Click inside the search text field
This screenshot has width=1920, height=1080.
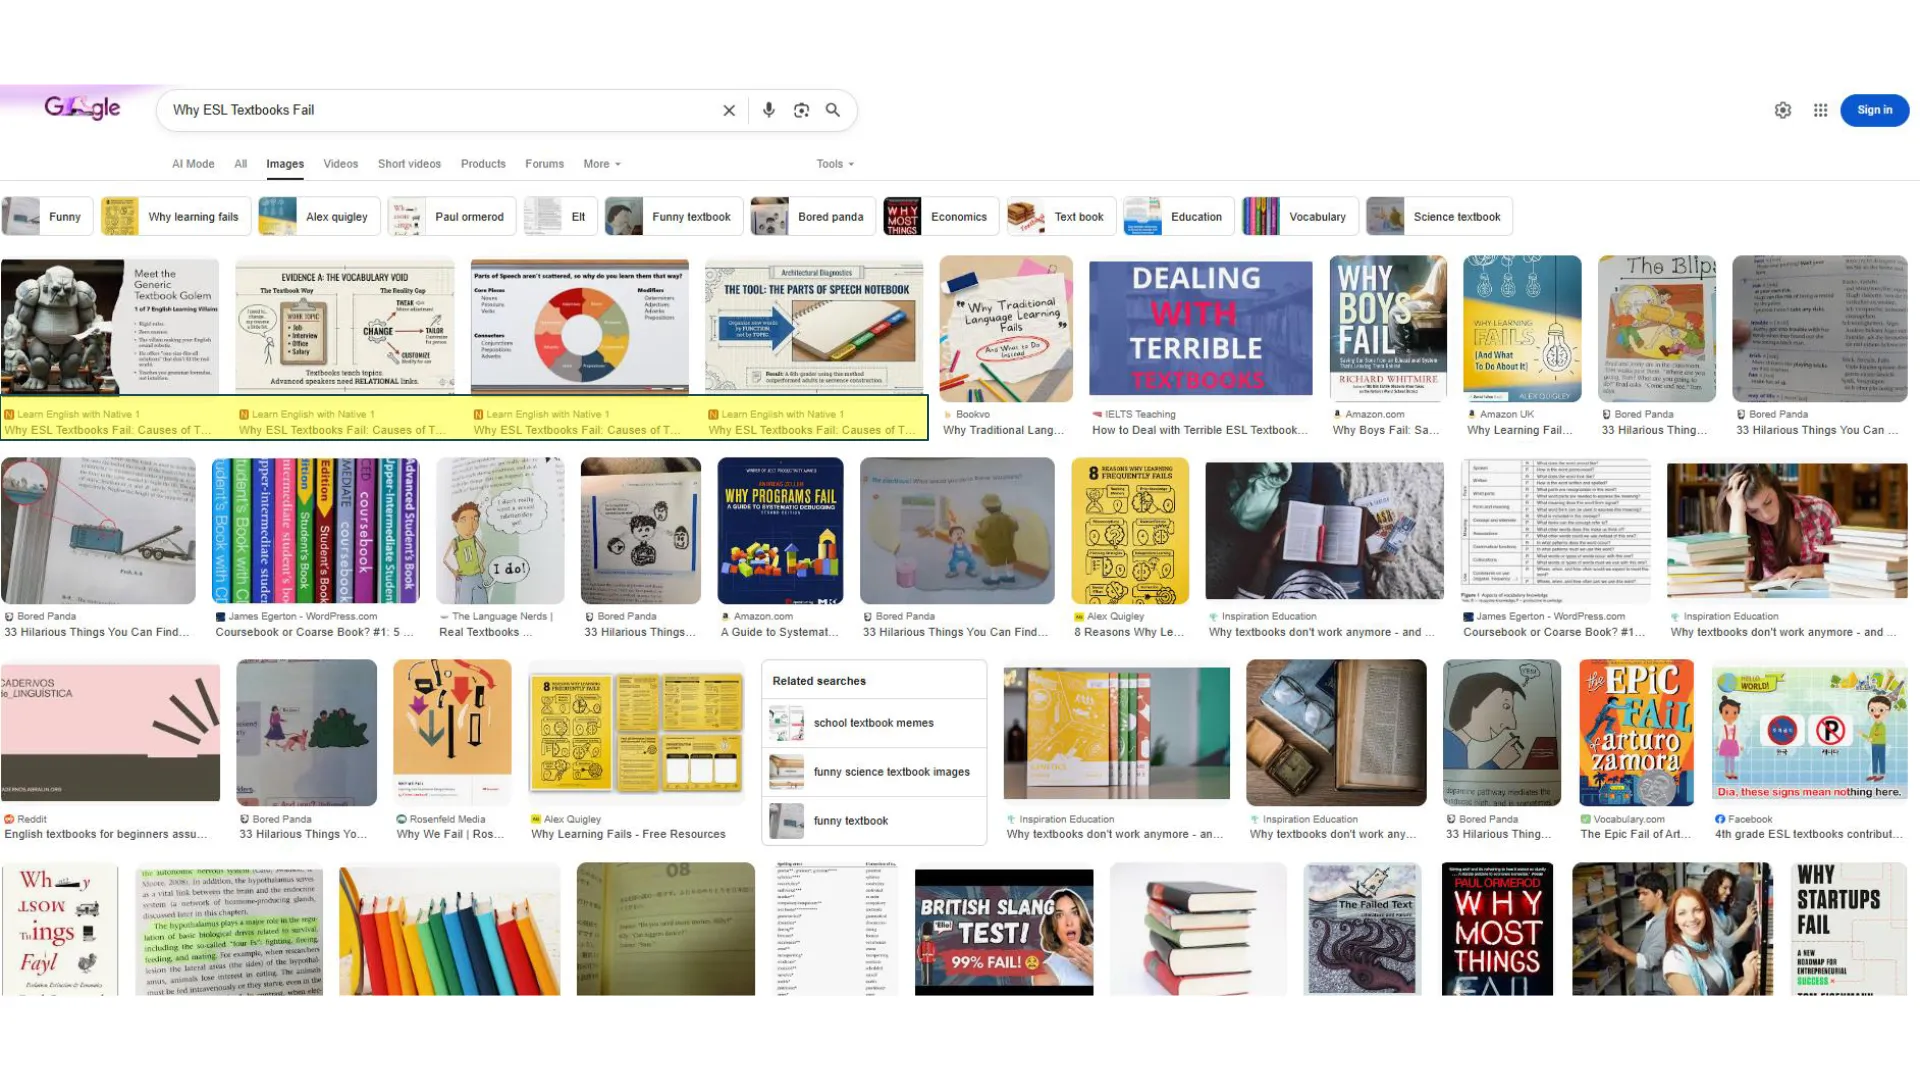pyautogui.click(x=440, y=110)
